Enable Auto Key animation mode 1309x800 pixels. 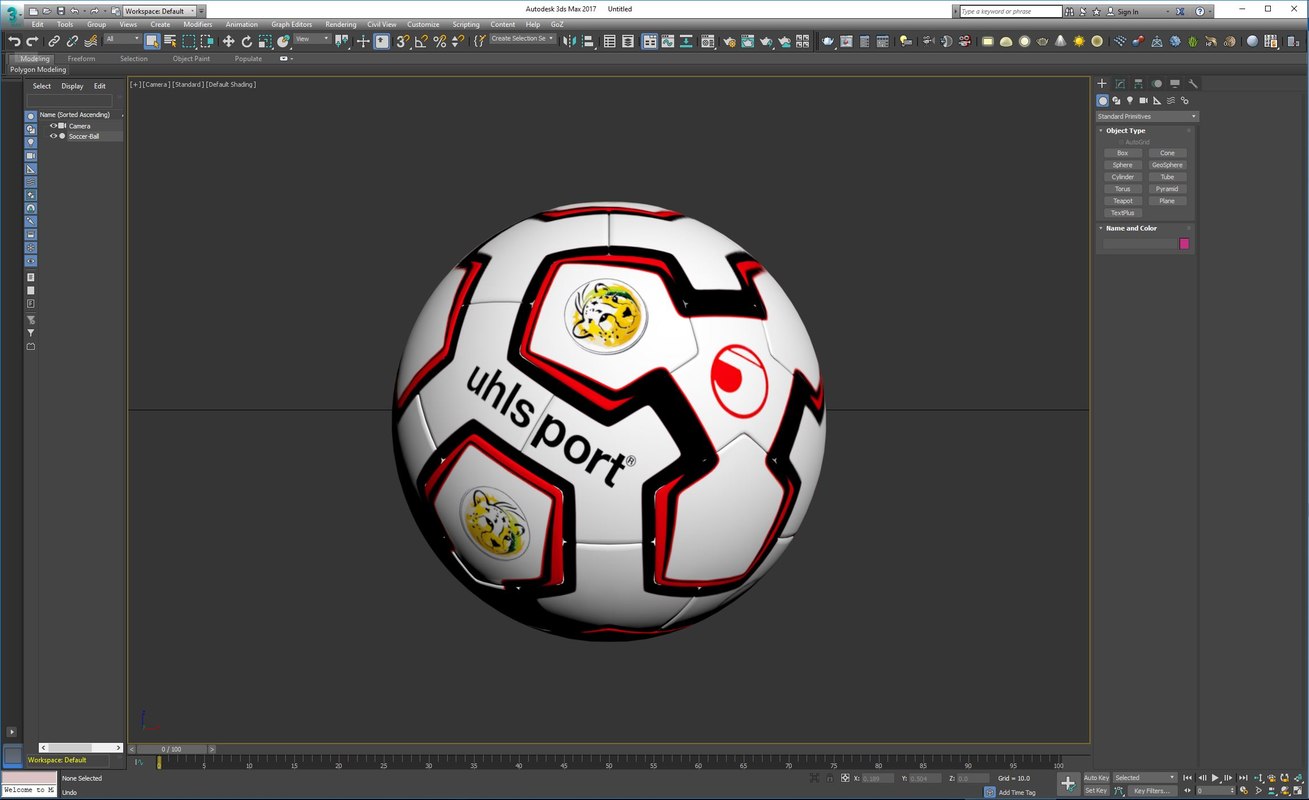click(1096, 777)
